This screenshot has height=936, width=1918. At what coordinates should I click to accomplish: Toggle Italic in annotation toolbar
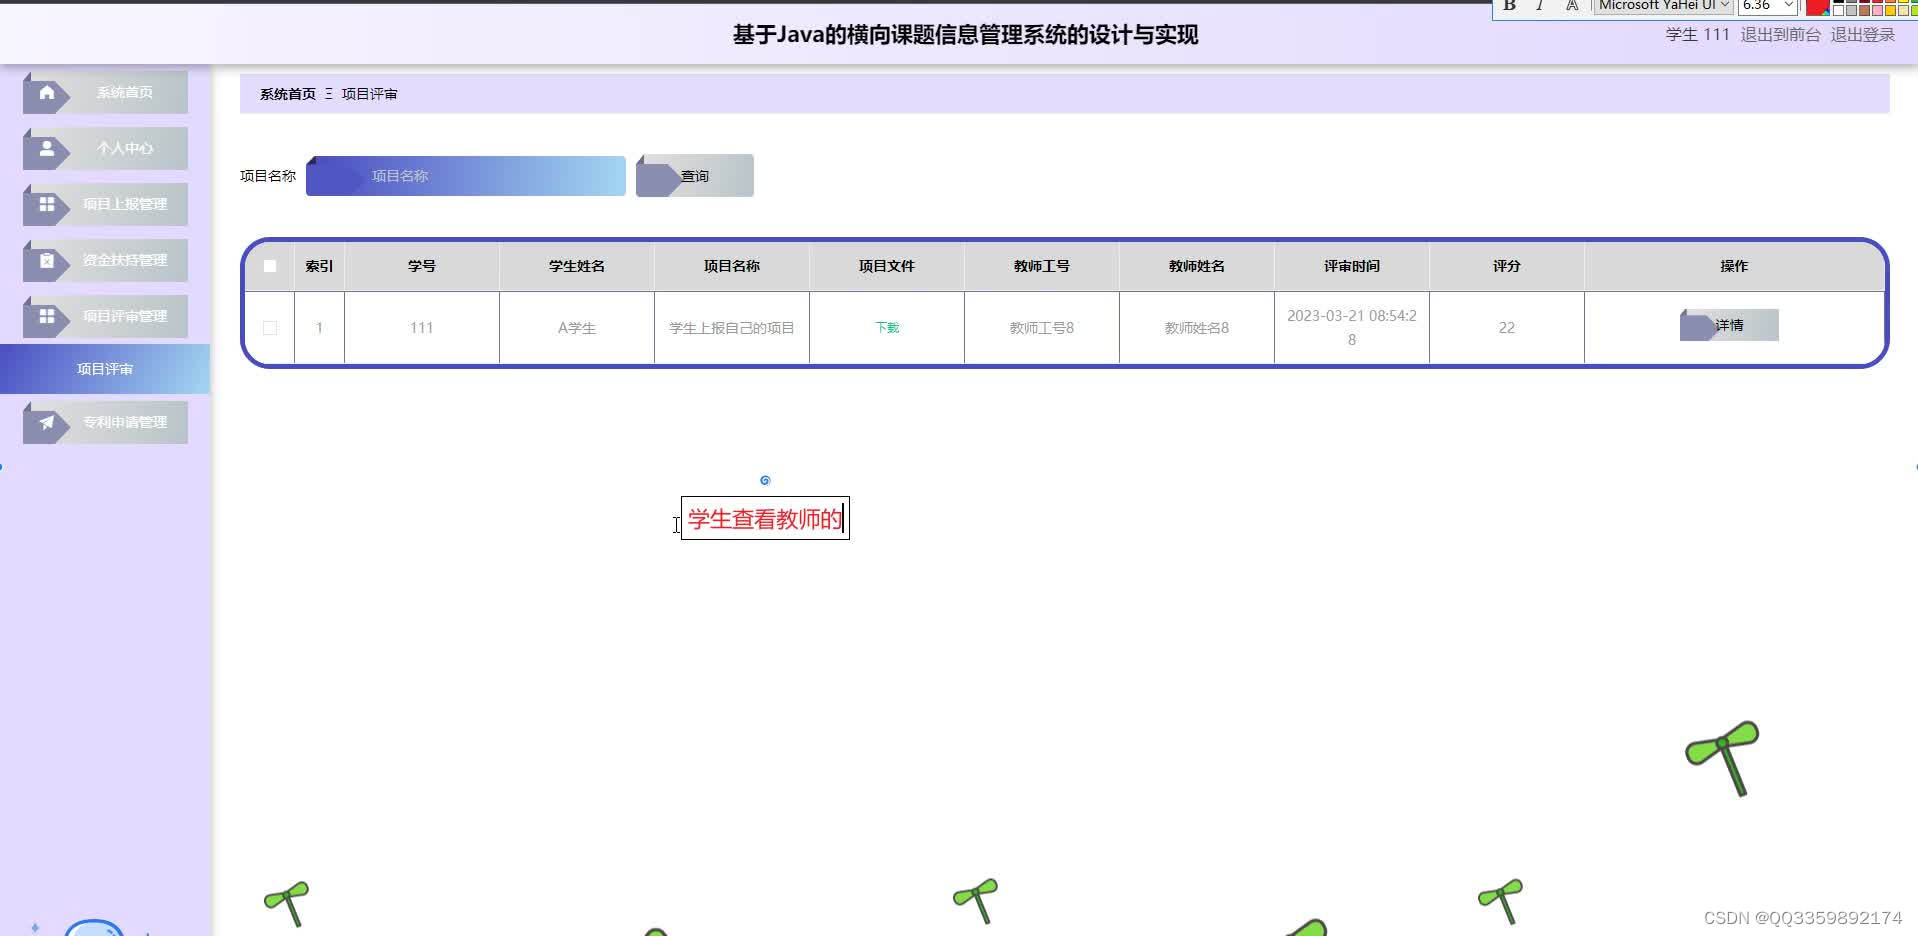point(1540,6)
